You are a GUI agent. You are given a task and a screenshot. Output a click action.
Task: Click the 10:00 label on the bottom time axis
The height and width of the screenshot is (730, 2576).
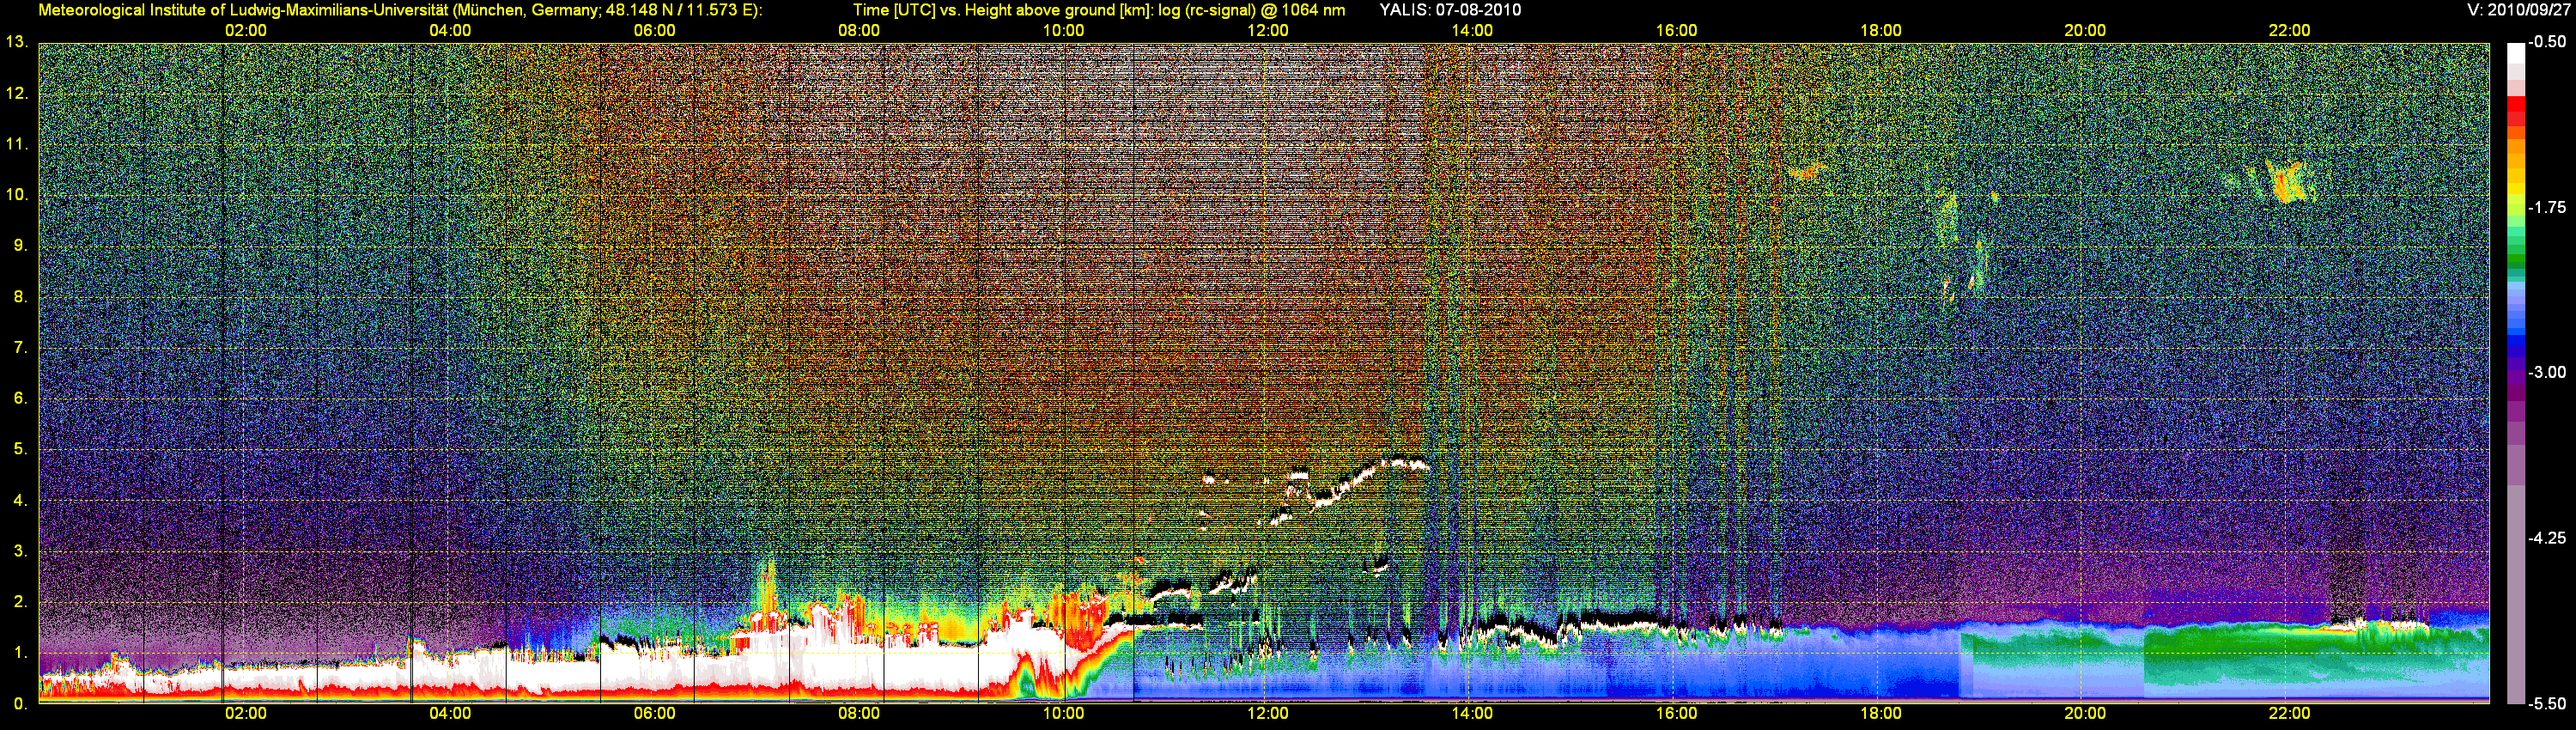pos(1063,713)
